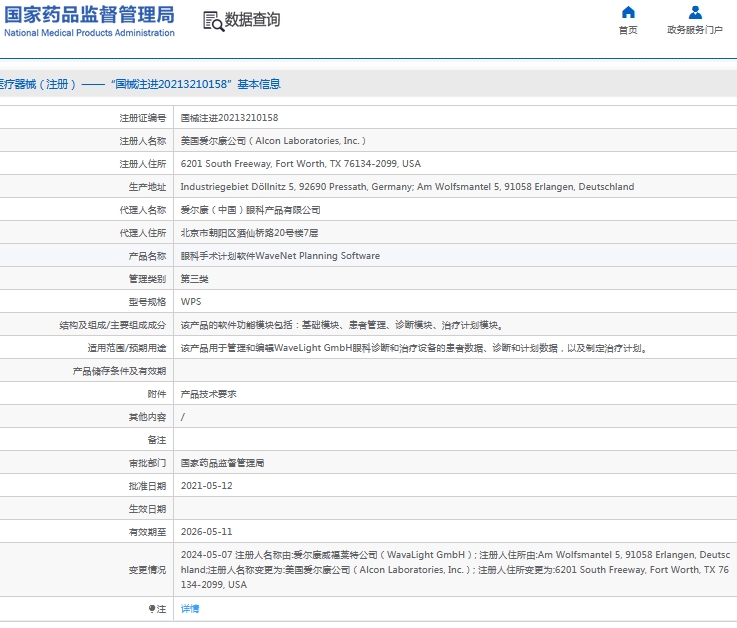This screenshot has width=737, height=628.
Task: Click the 生效日期 row label
Action: click(148, 509)
